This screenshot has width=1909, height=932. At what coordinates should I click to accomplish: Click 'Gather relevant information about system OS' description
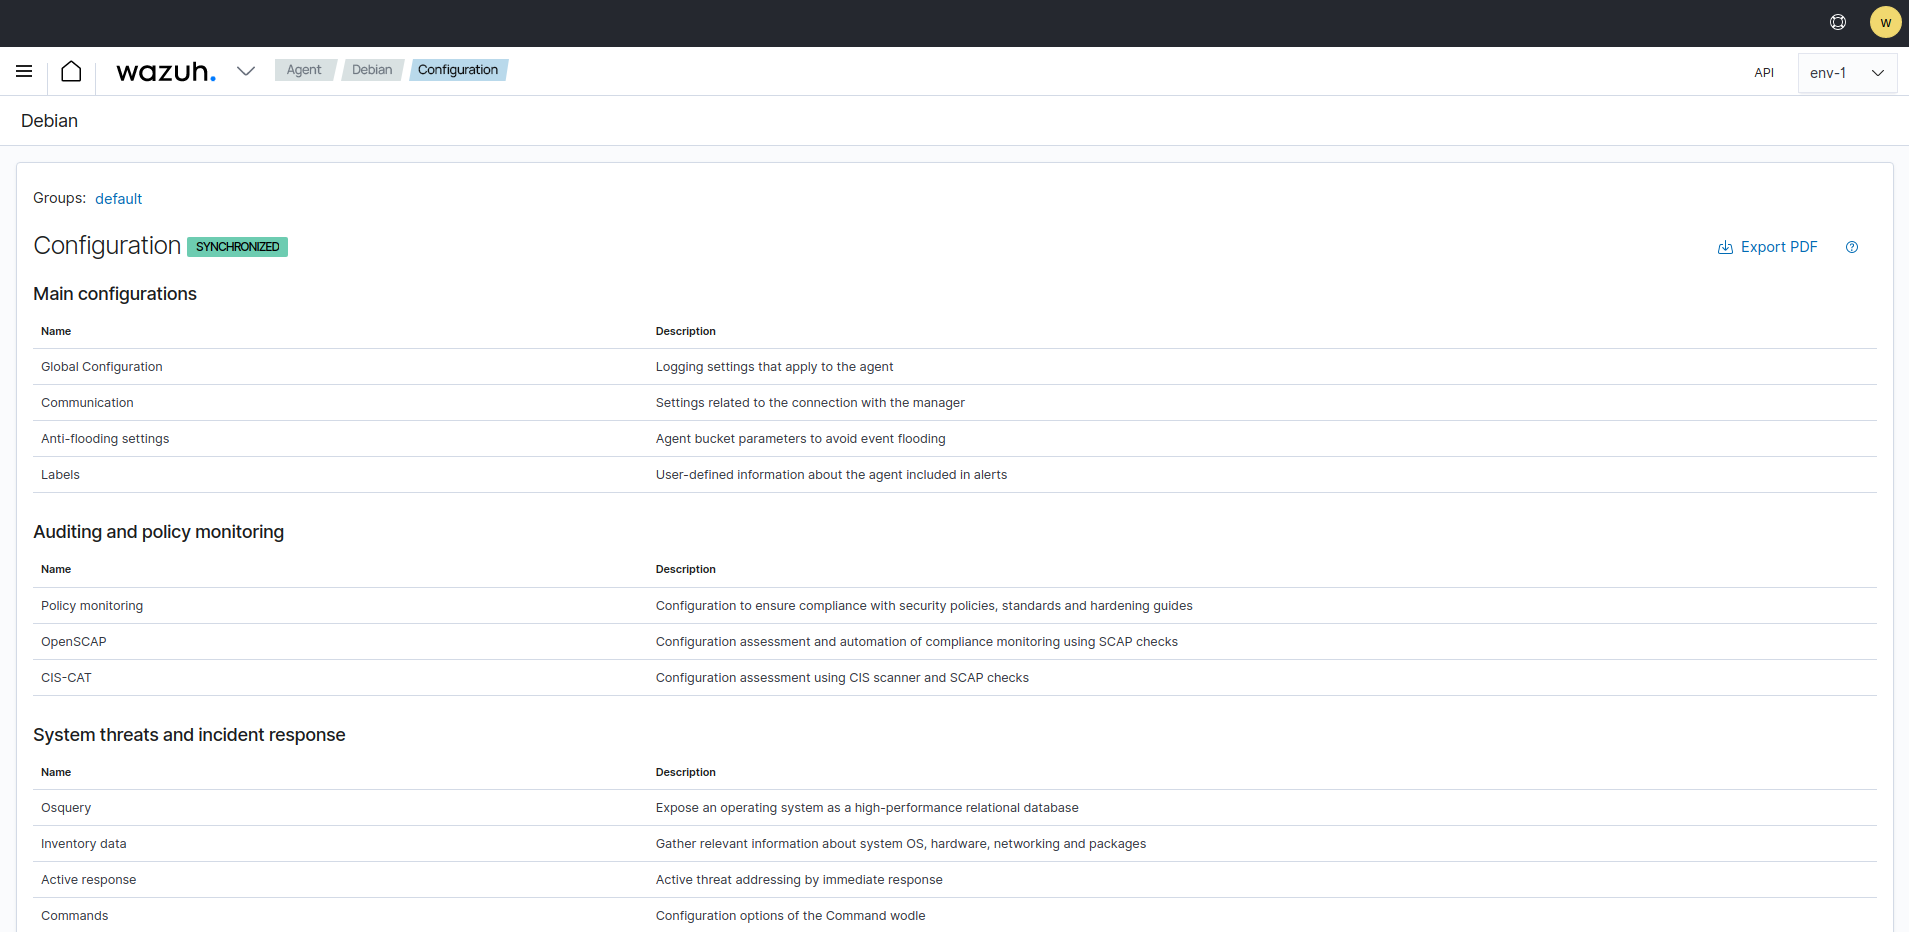[x=901, y=844]
